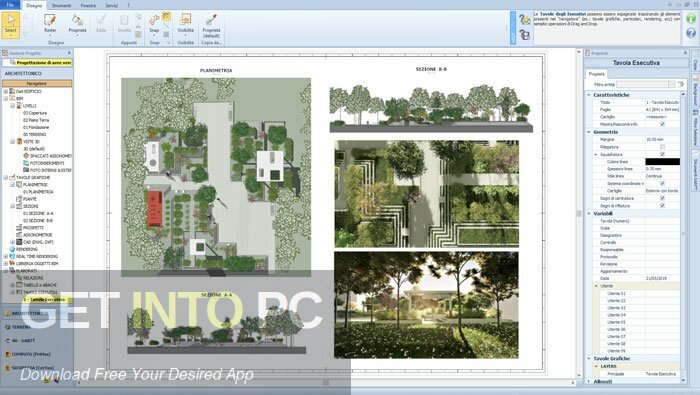This screenshot has height=395, width=700.
Task: Switch to the Strumenti ribbon tab
Action: (x=61, y=5)
